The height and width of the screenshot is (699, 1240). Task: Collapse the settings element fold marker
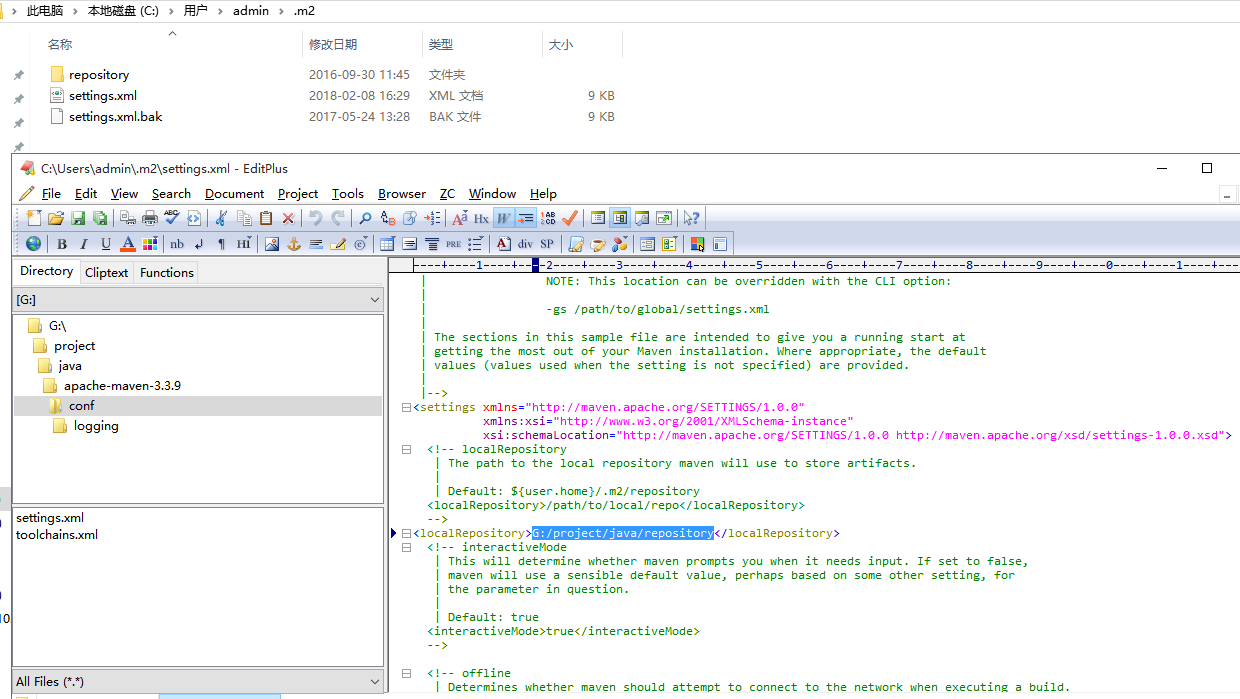[406, 407]
